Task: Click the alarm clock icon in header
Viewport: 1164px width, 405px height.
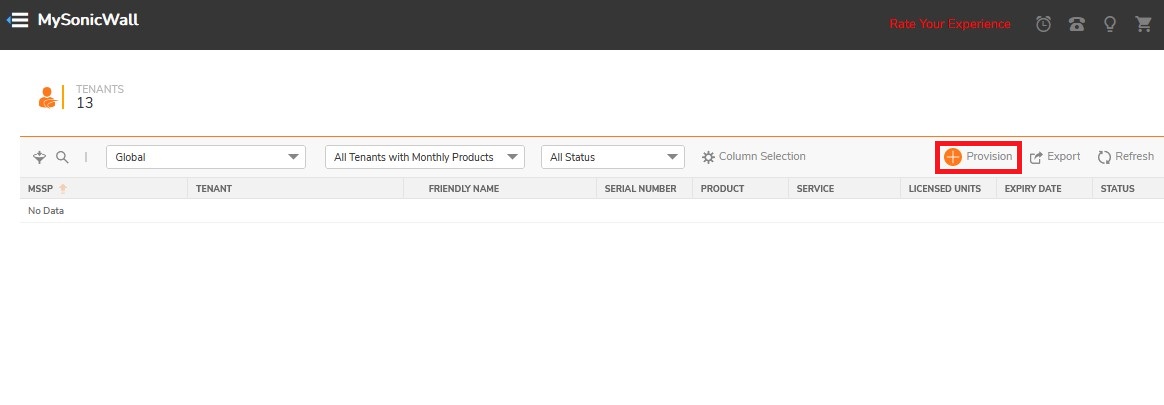Action: [1043, 24]
